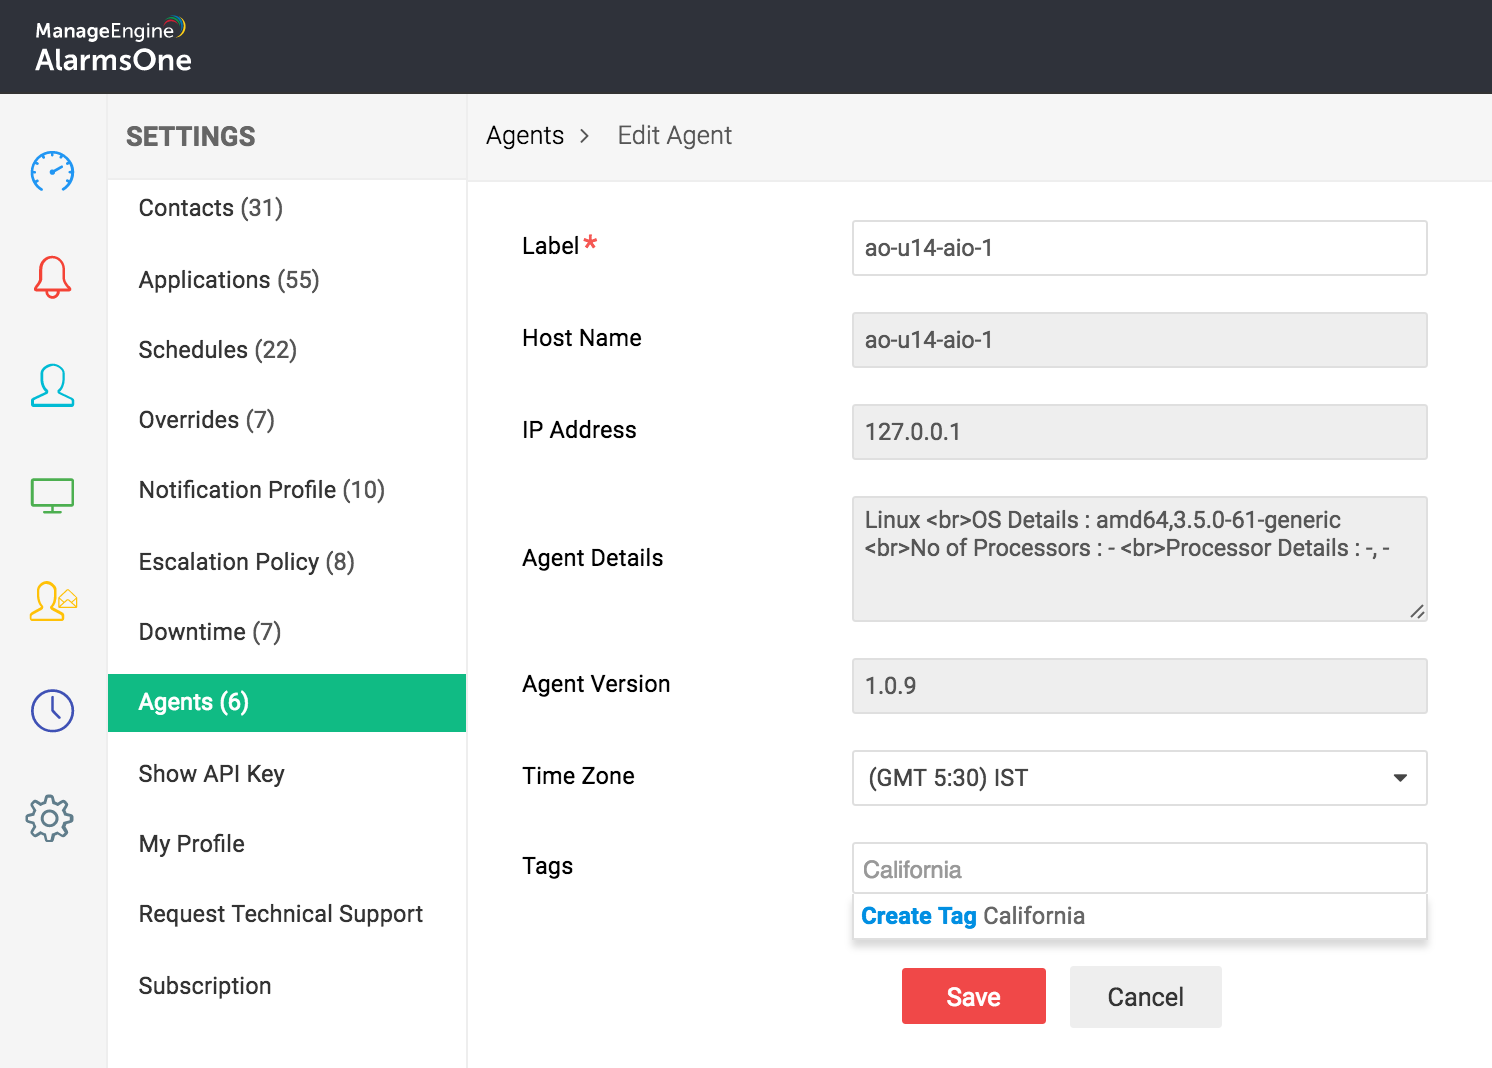Viewport: 1492px width, 1068px height.
Task: Click the Agent Version field
Action: [x=1139, y=686]
